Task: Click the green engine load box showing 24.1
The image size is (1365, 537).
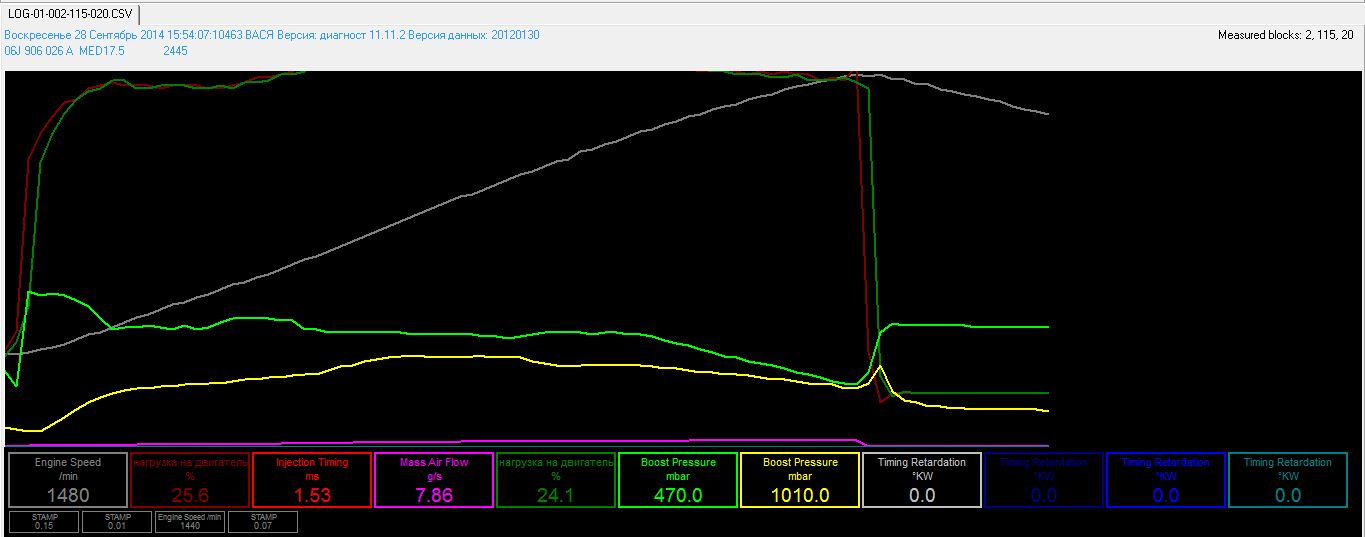Action: [556, 480]
